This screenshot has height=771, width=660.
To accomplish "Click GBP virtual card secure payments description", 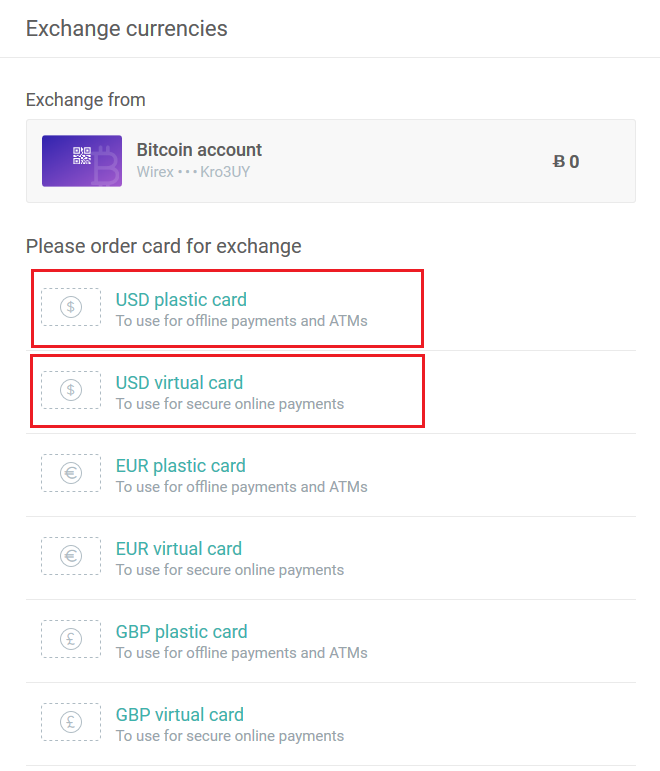I will point(229,736).
